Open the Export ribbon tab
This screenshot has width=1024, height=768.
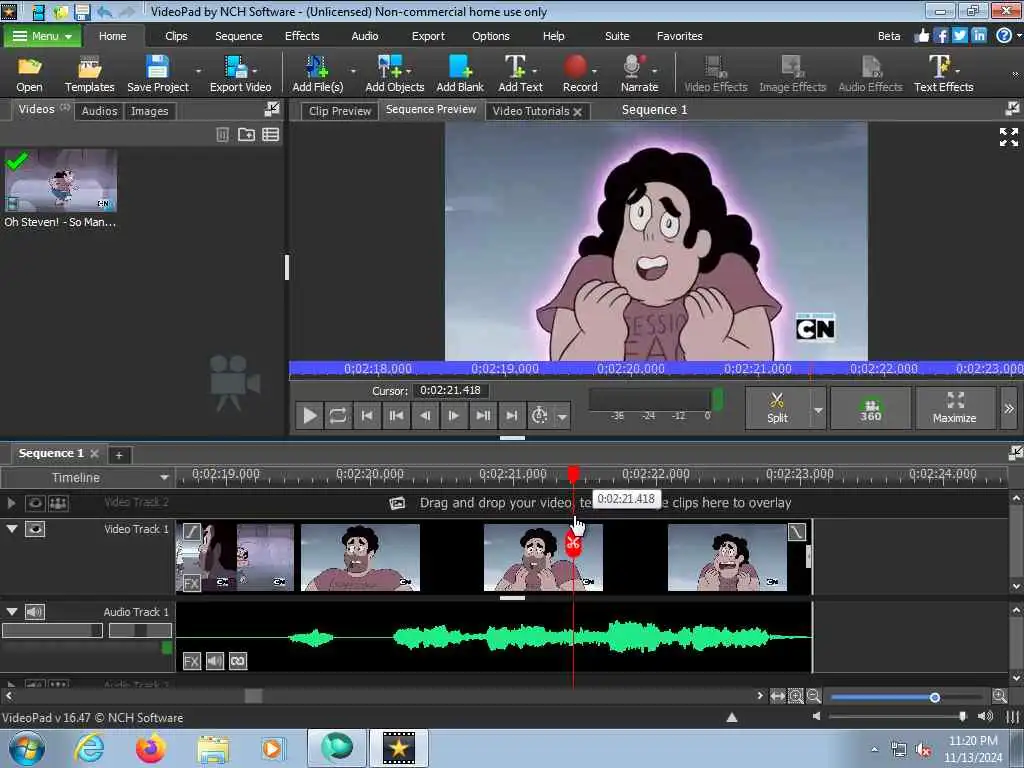[428, 36]
